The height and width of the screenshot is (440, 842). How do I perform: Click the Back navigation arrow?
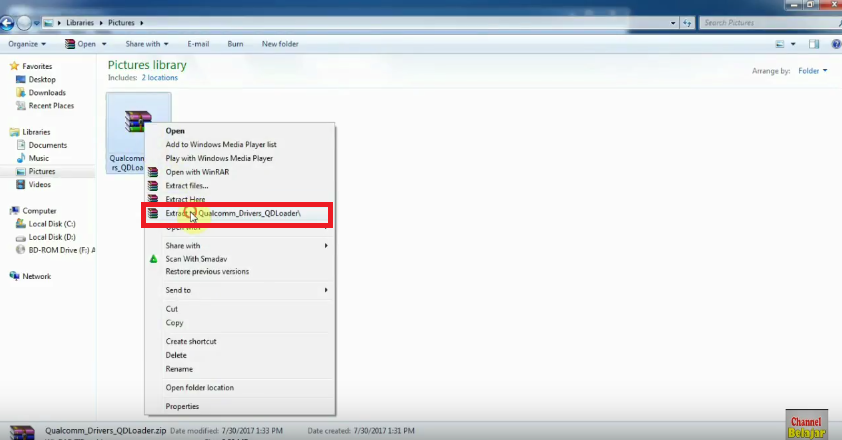(7, 23)
